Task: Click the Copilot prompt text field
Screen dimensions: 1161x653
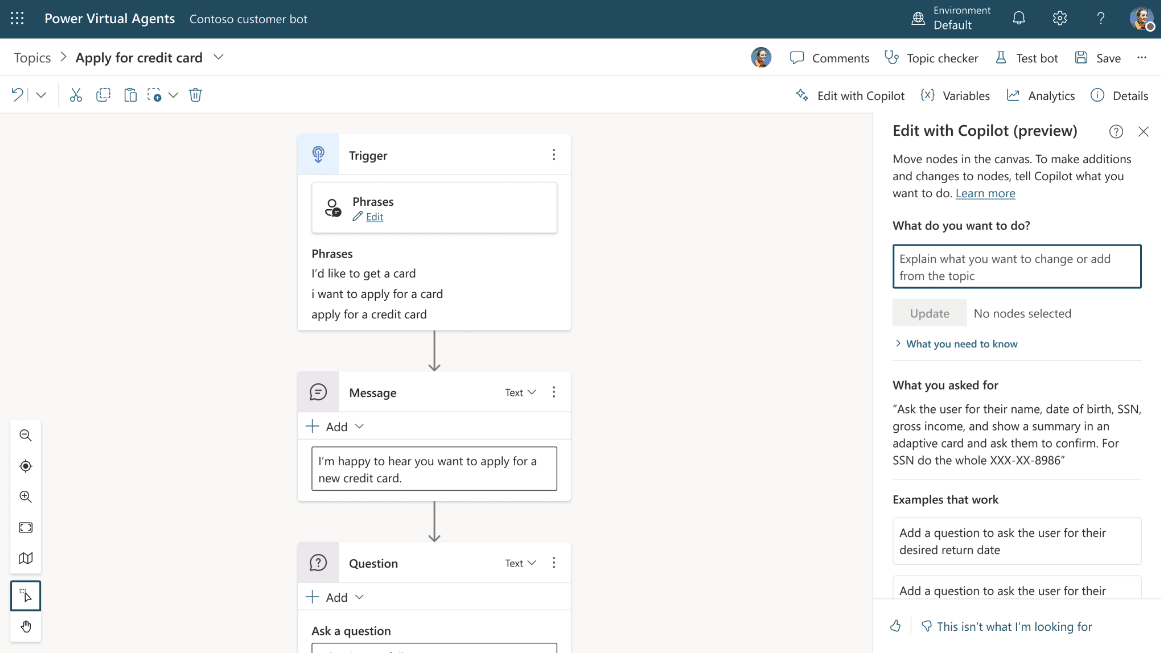Action: (1016, 266)
